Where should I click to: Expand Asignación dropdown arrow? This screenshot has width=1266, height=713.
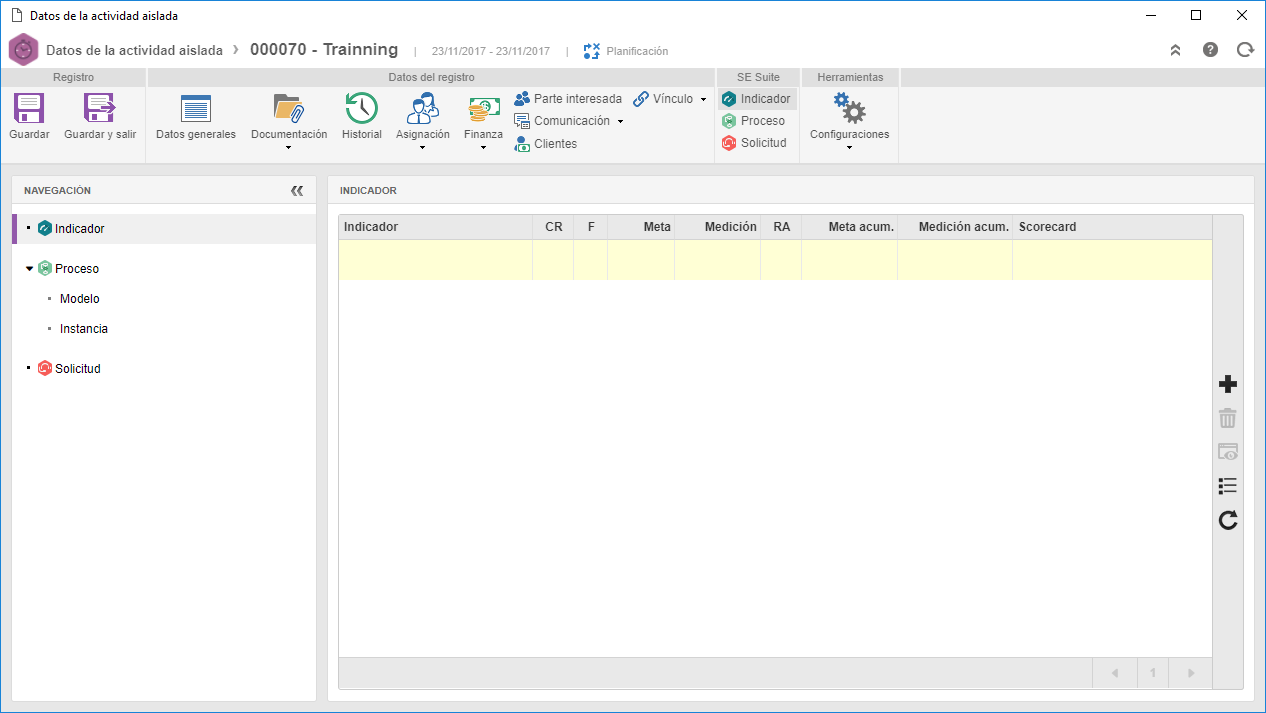pyautogui.click(x=423, y=148)
